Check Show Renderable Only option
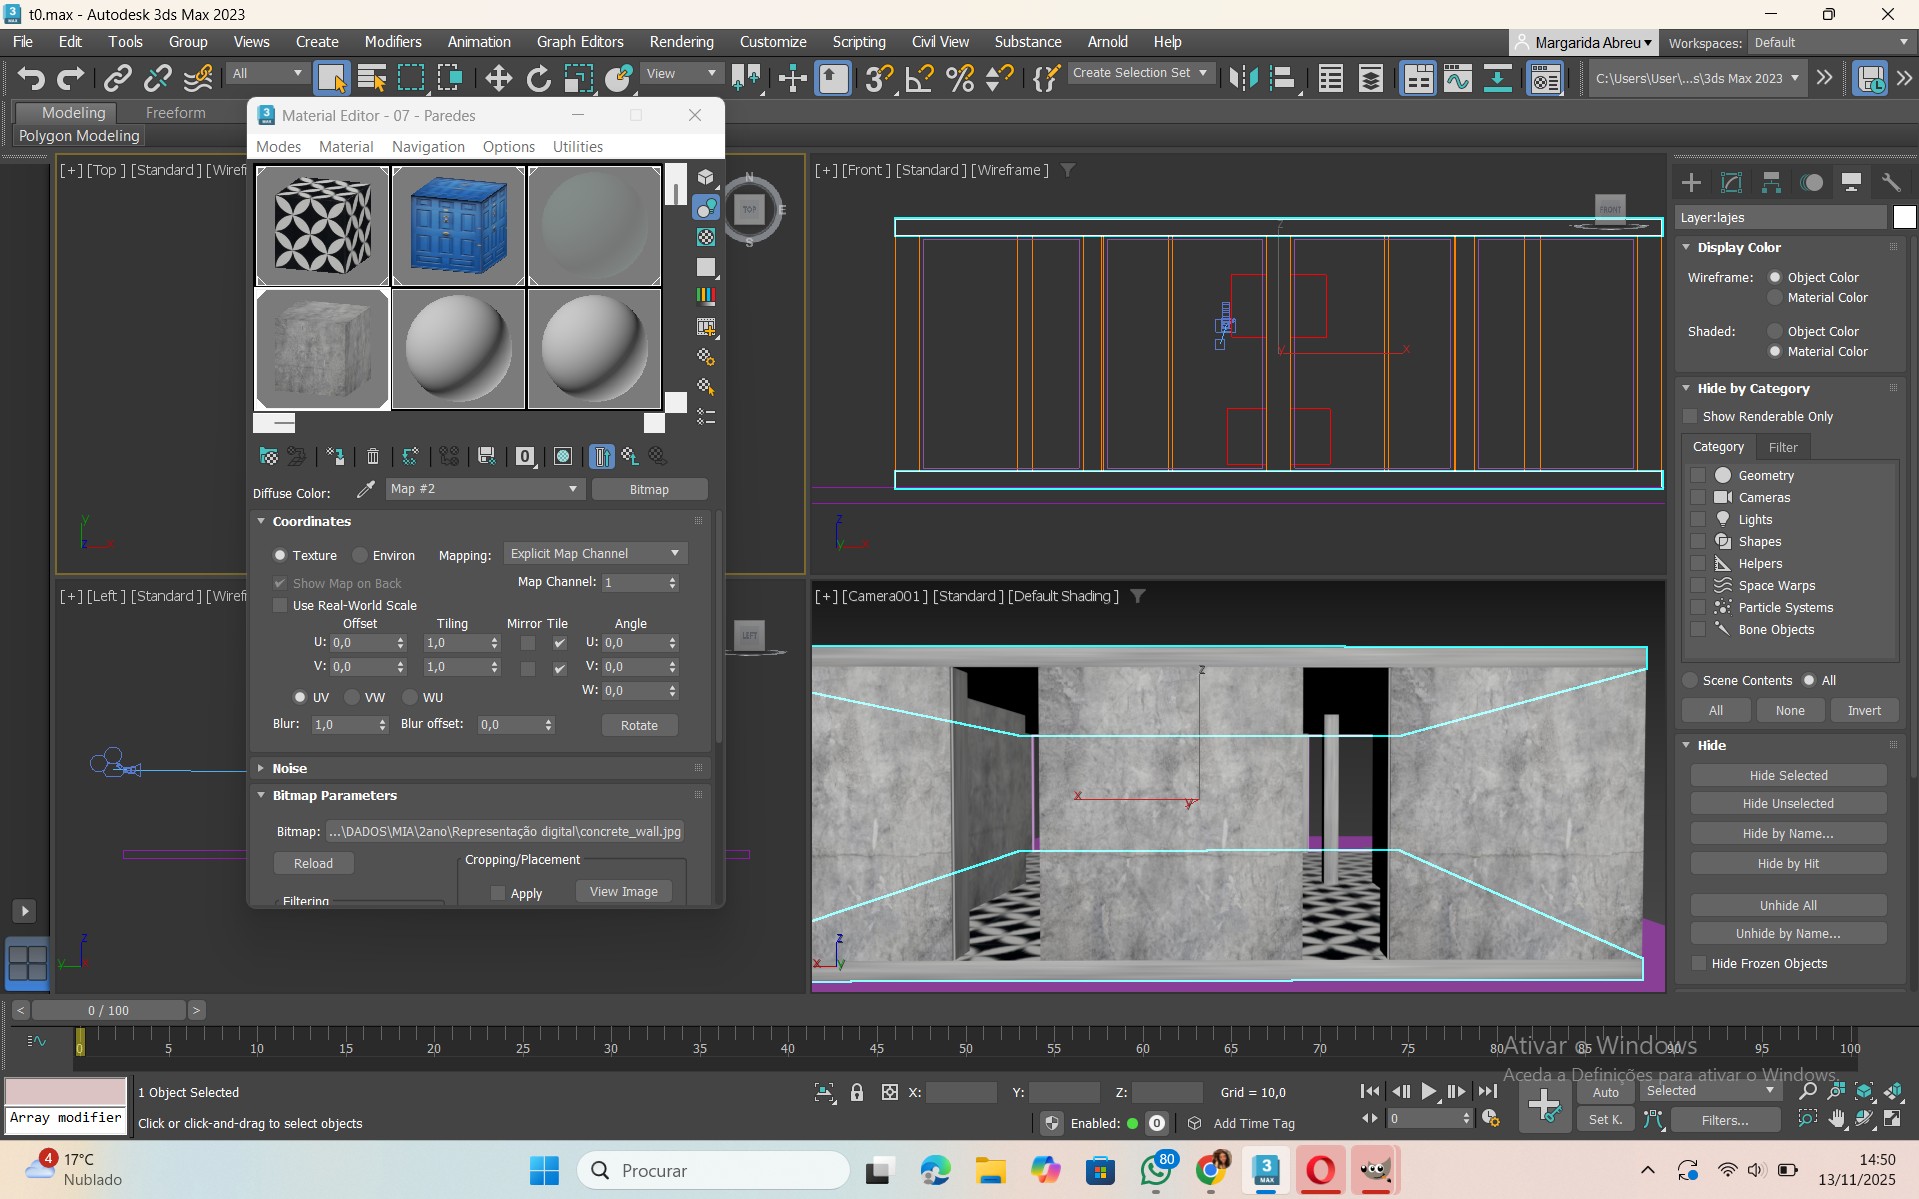1919x1199 pixels. click(1691, 416)
